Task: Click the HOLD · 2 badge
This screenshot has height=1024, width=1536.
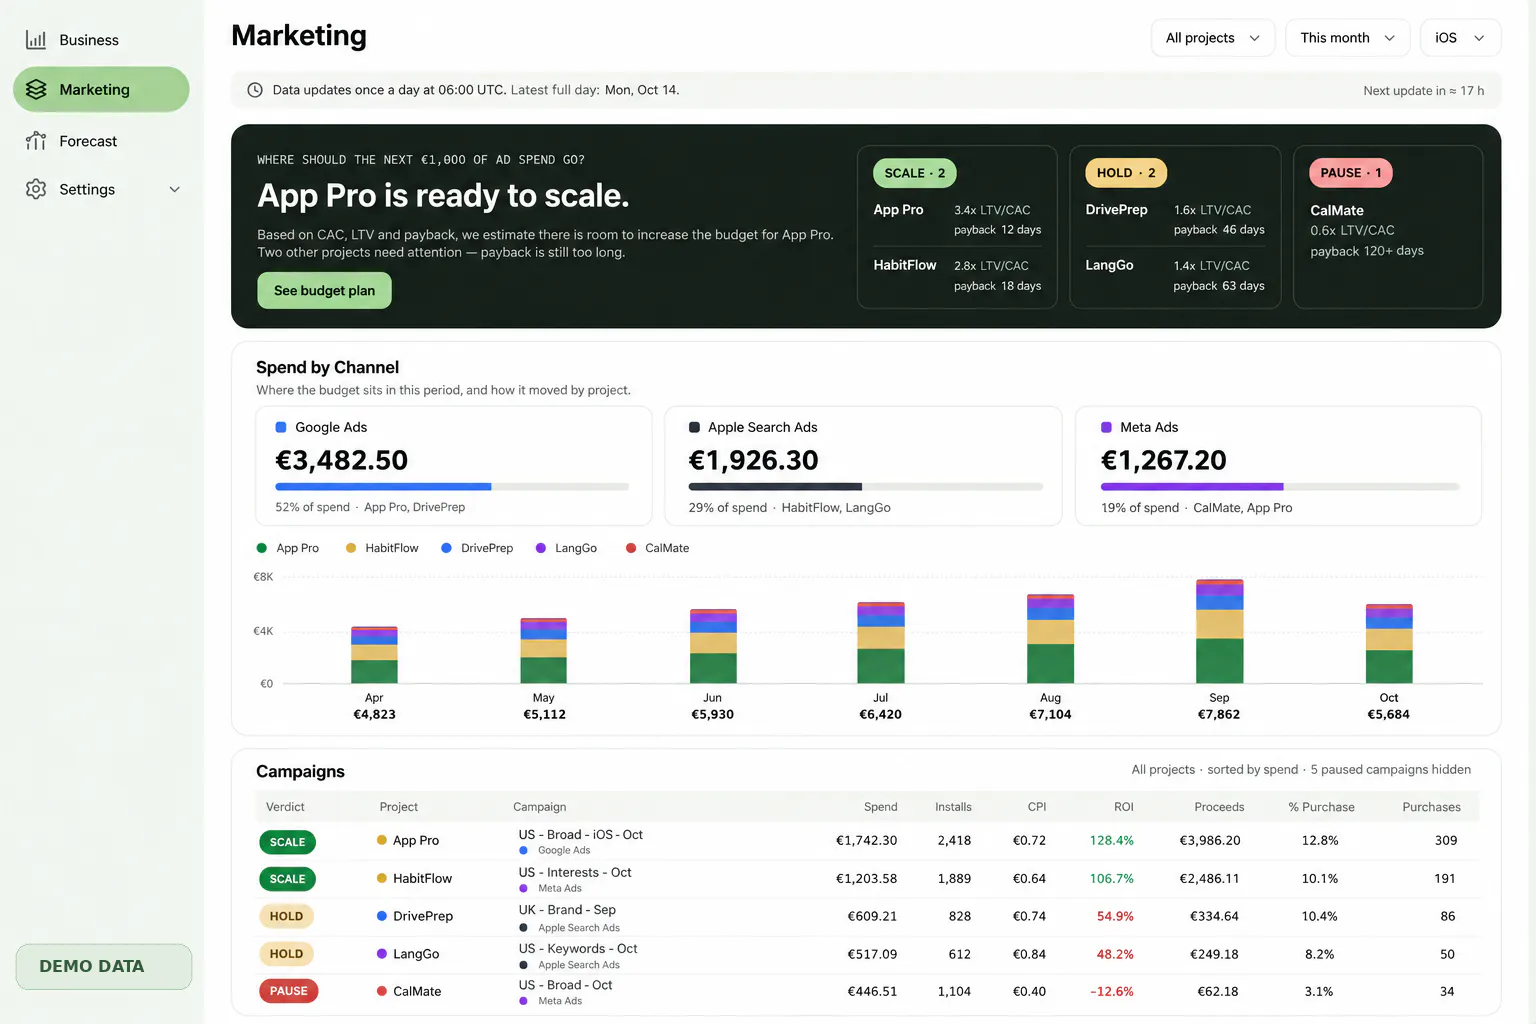Action: pyautogui.click(x=1126, y=173)
